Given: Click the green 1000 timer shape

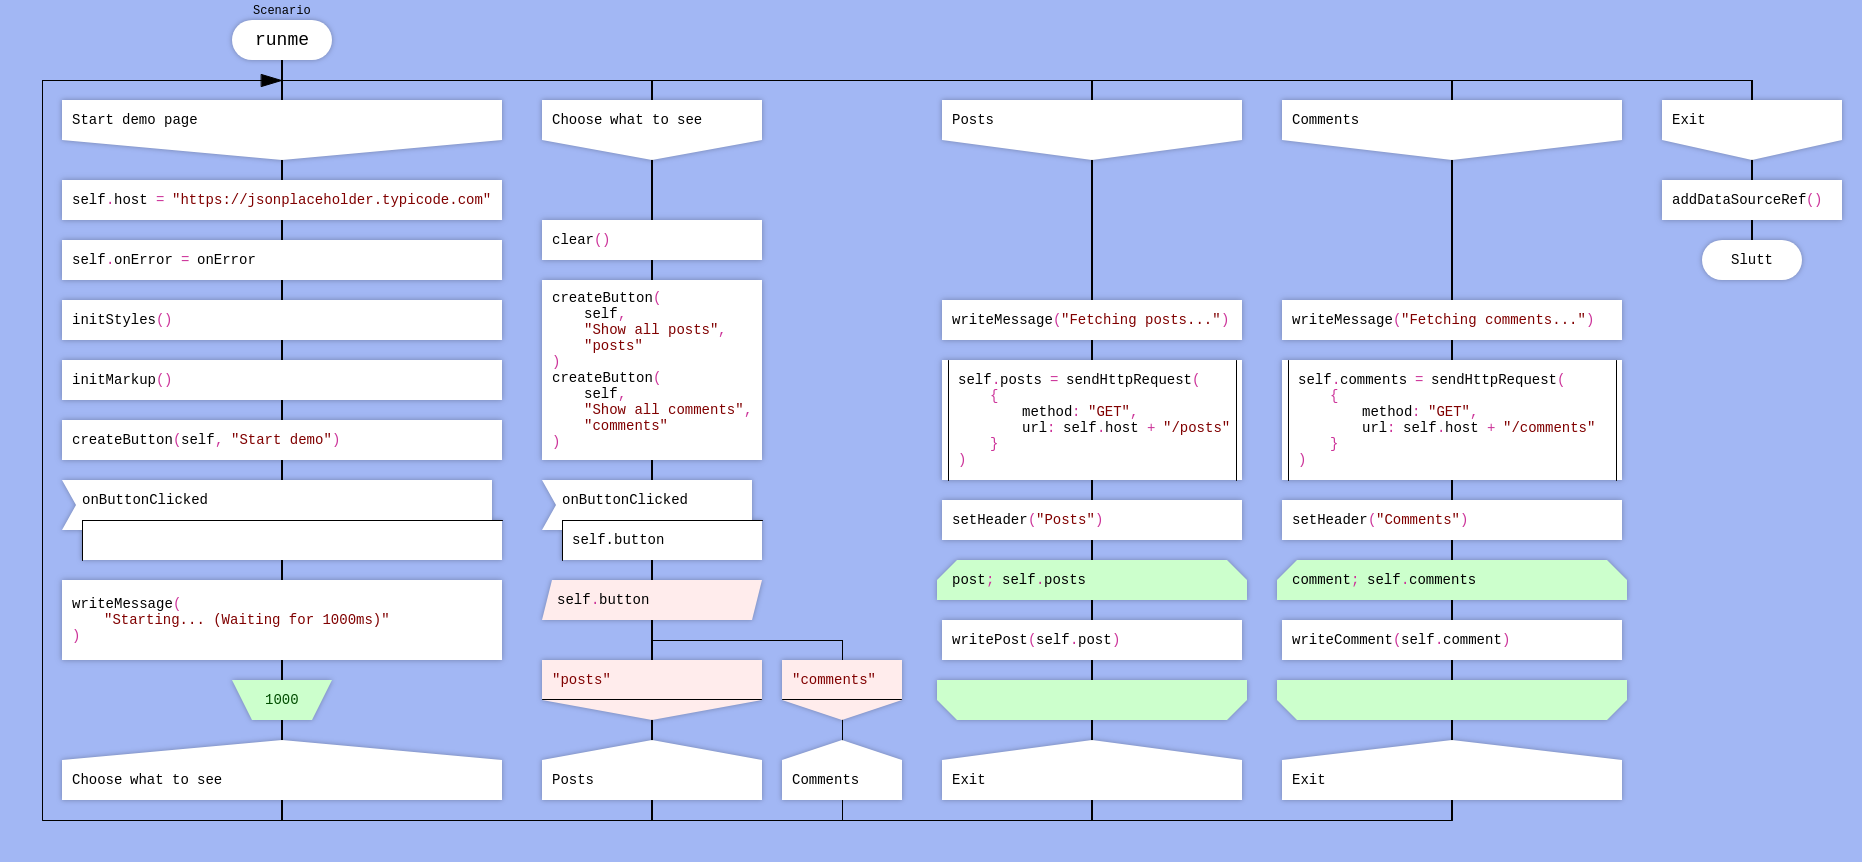Looking at the screenshot, I should tap(281, 700).
